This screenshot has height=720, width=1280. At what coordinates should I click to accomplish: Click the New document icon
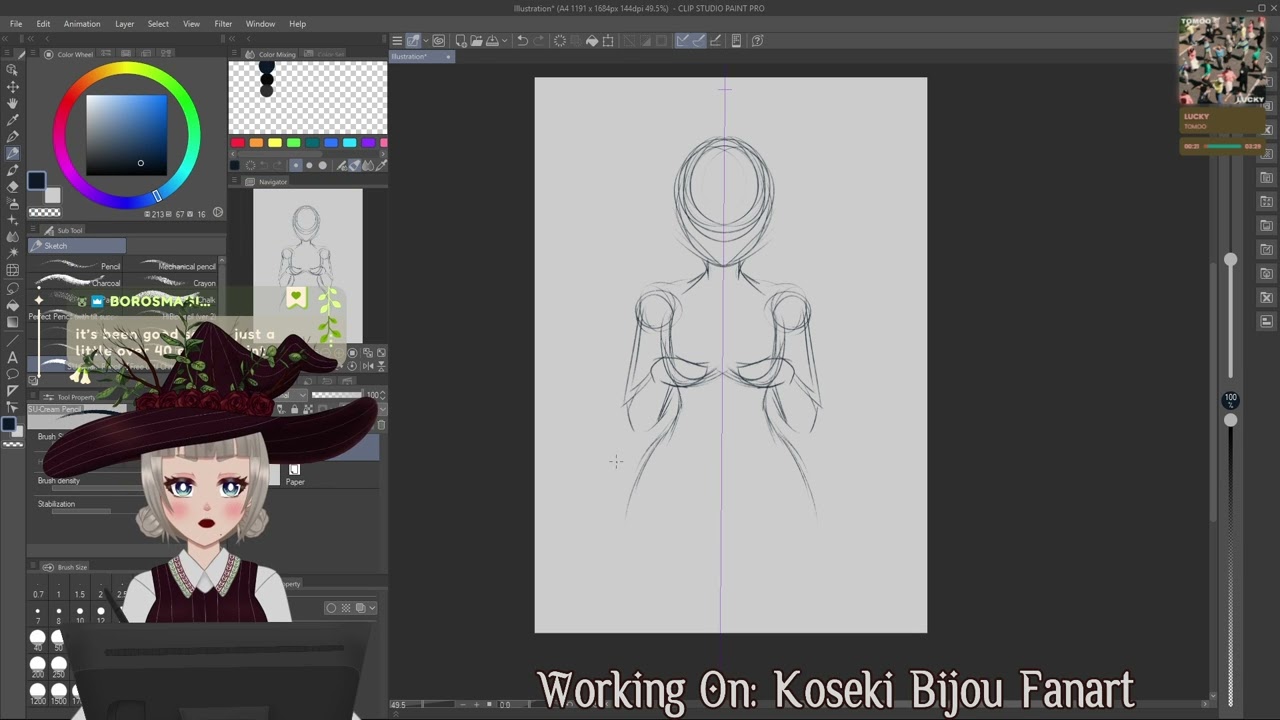(461, 41)
